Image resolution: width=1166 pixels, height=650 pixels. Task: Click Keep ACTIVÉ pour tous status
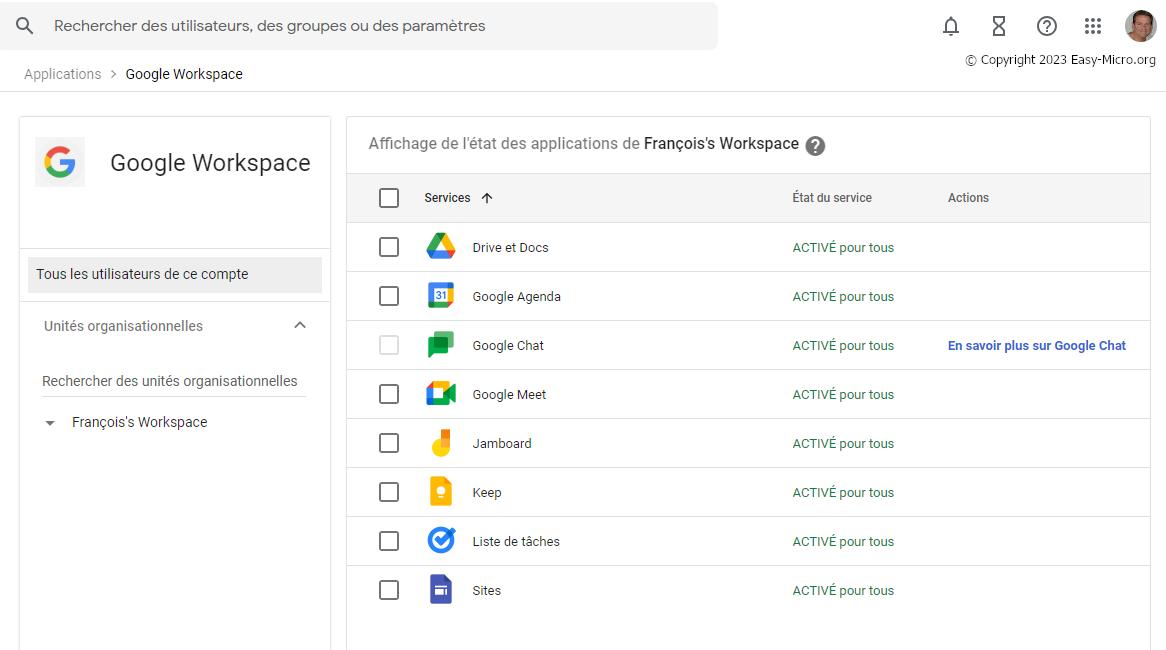click(x=843, y=493)
